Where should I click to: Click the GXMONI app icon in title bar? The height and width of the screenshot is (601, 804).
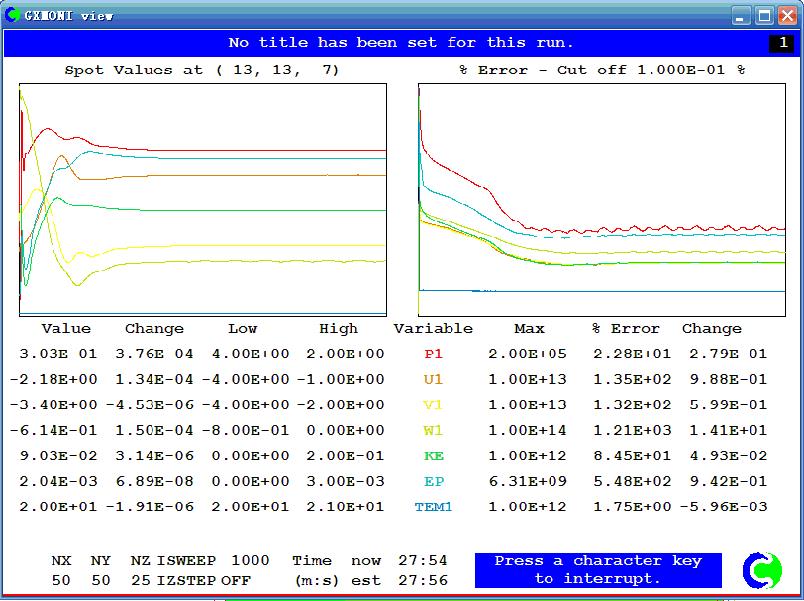[x=12, y=15]
